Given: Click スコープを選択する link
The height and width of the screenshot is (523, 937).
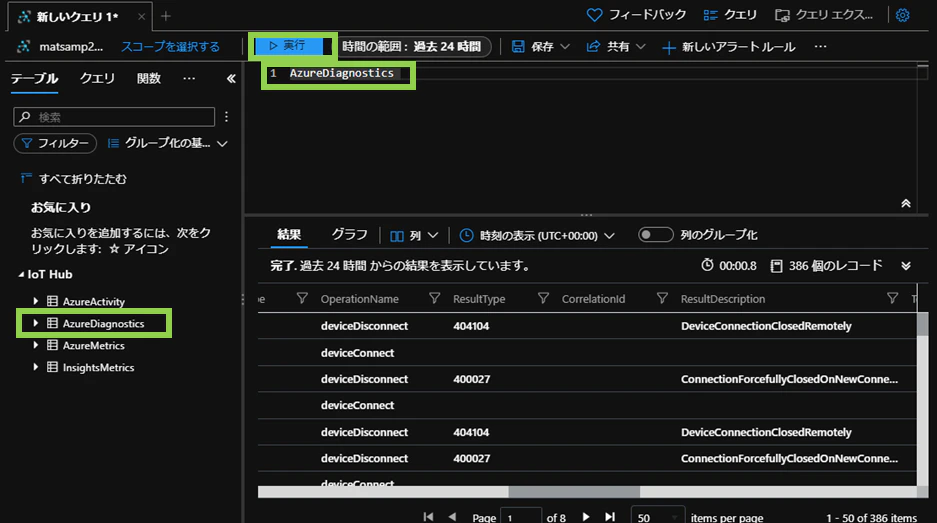Looking at the screenshot, I should pos(170,47).
